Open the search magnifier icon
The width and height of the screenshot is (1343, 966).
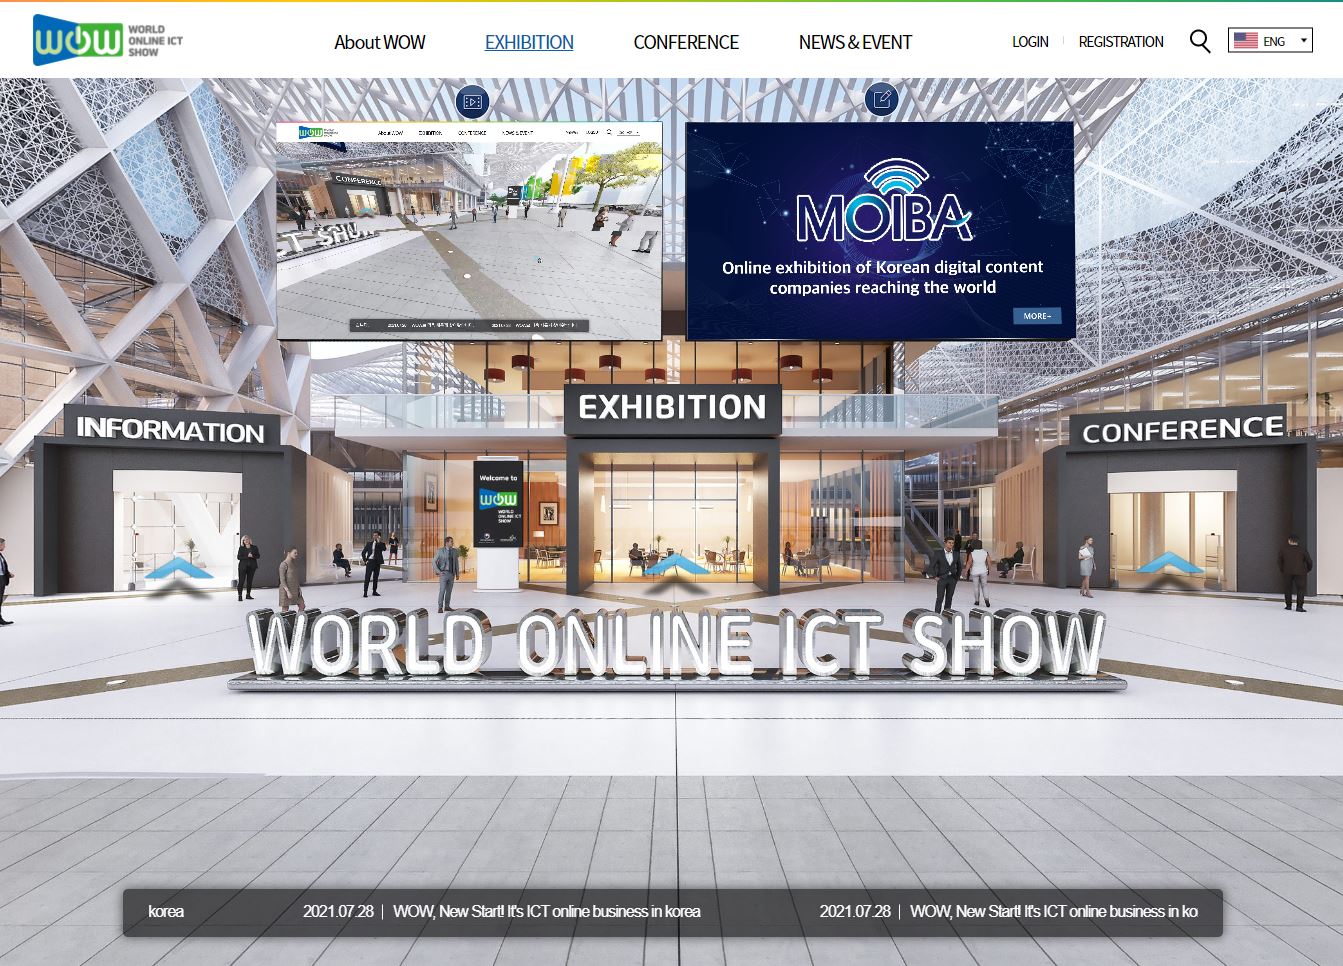click(1200, 41)
